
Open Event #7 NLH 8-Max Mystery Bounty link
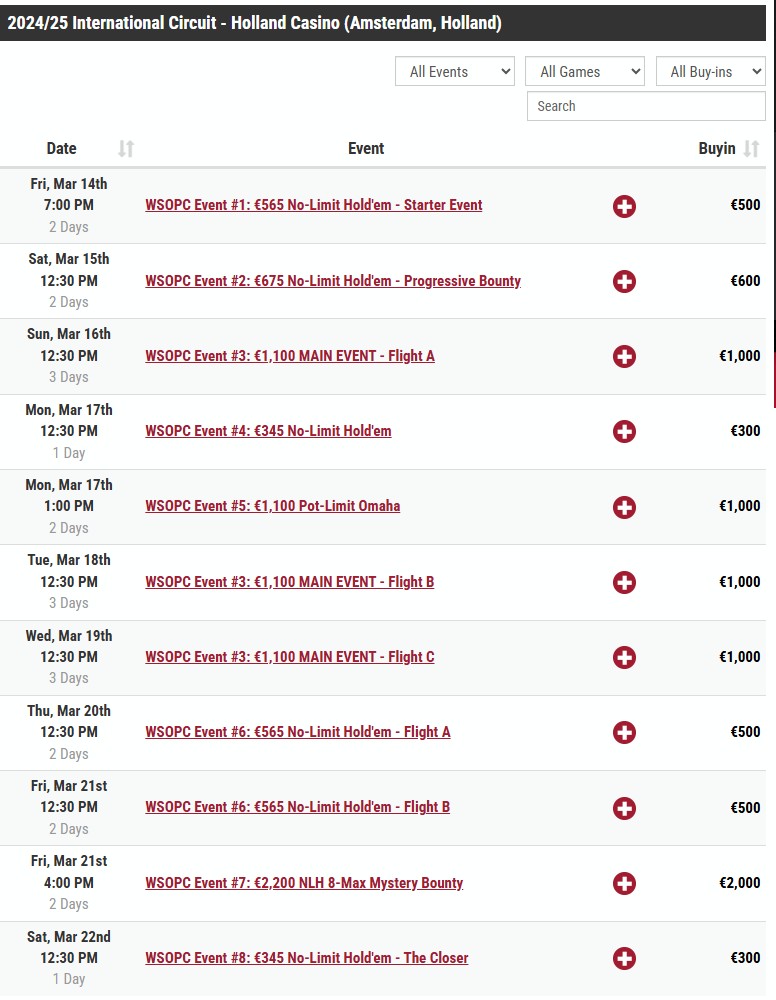pos(304,883)
